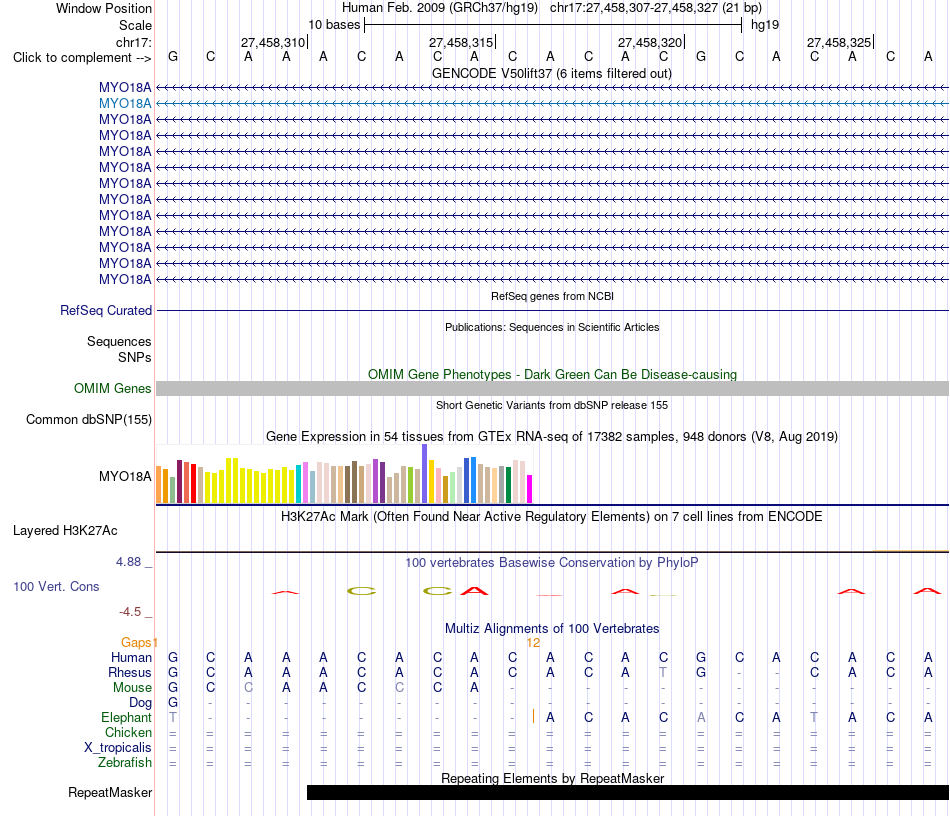Screen dimensions: 950x816
Task: Click the orange Gaps label
Action: point(136,642)
